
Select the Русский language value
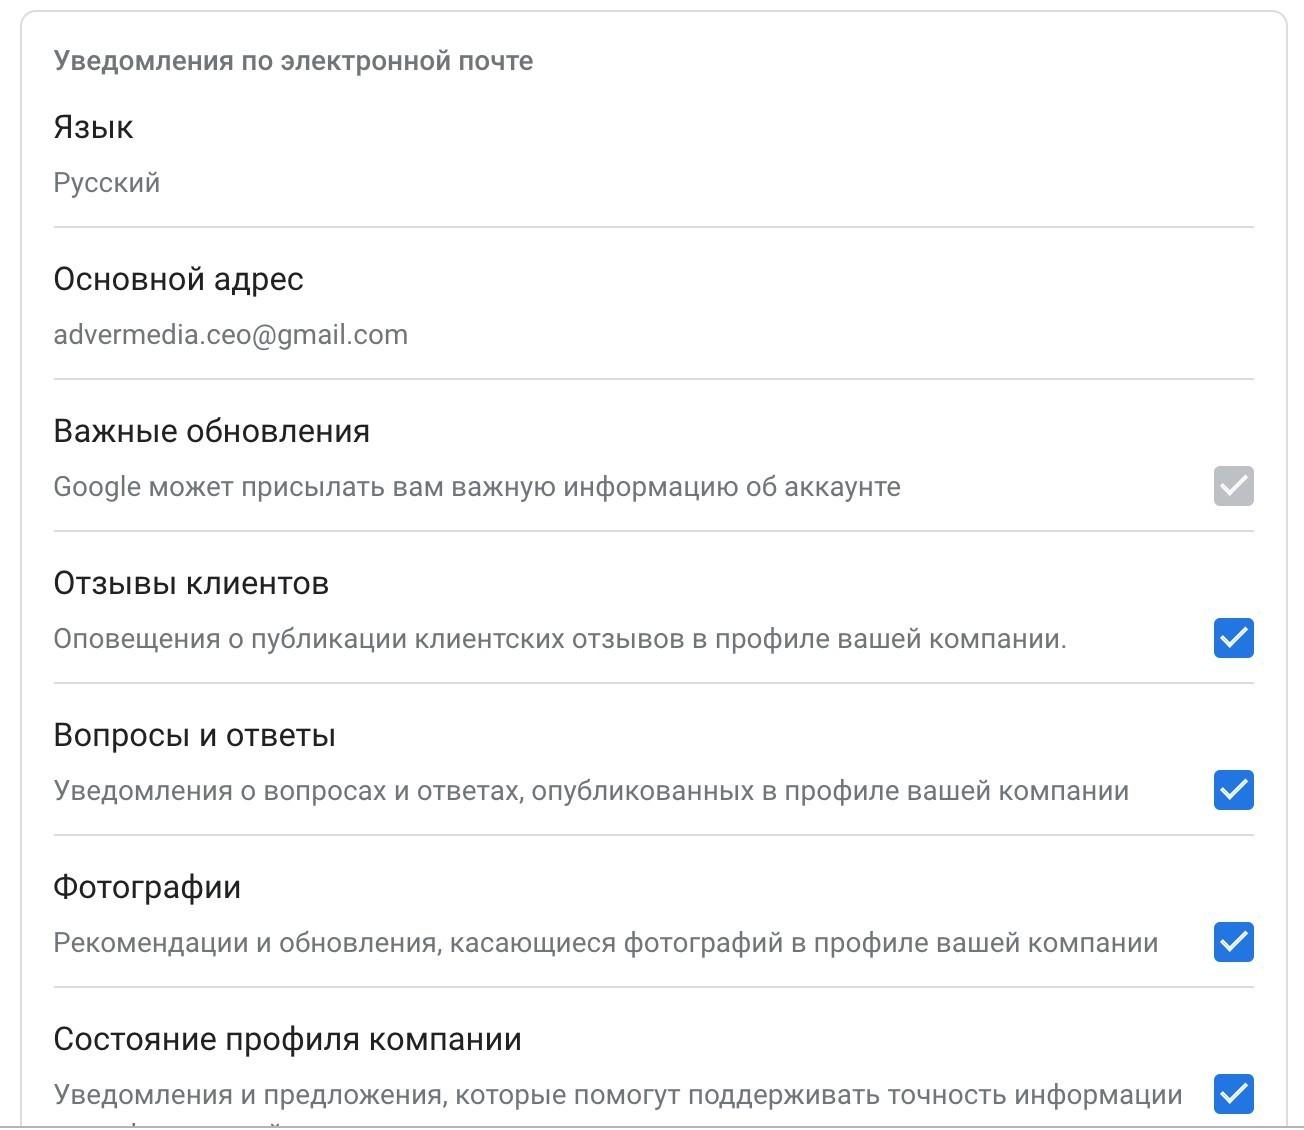(x=106, y=183)
